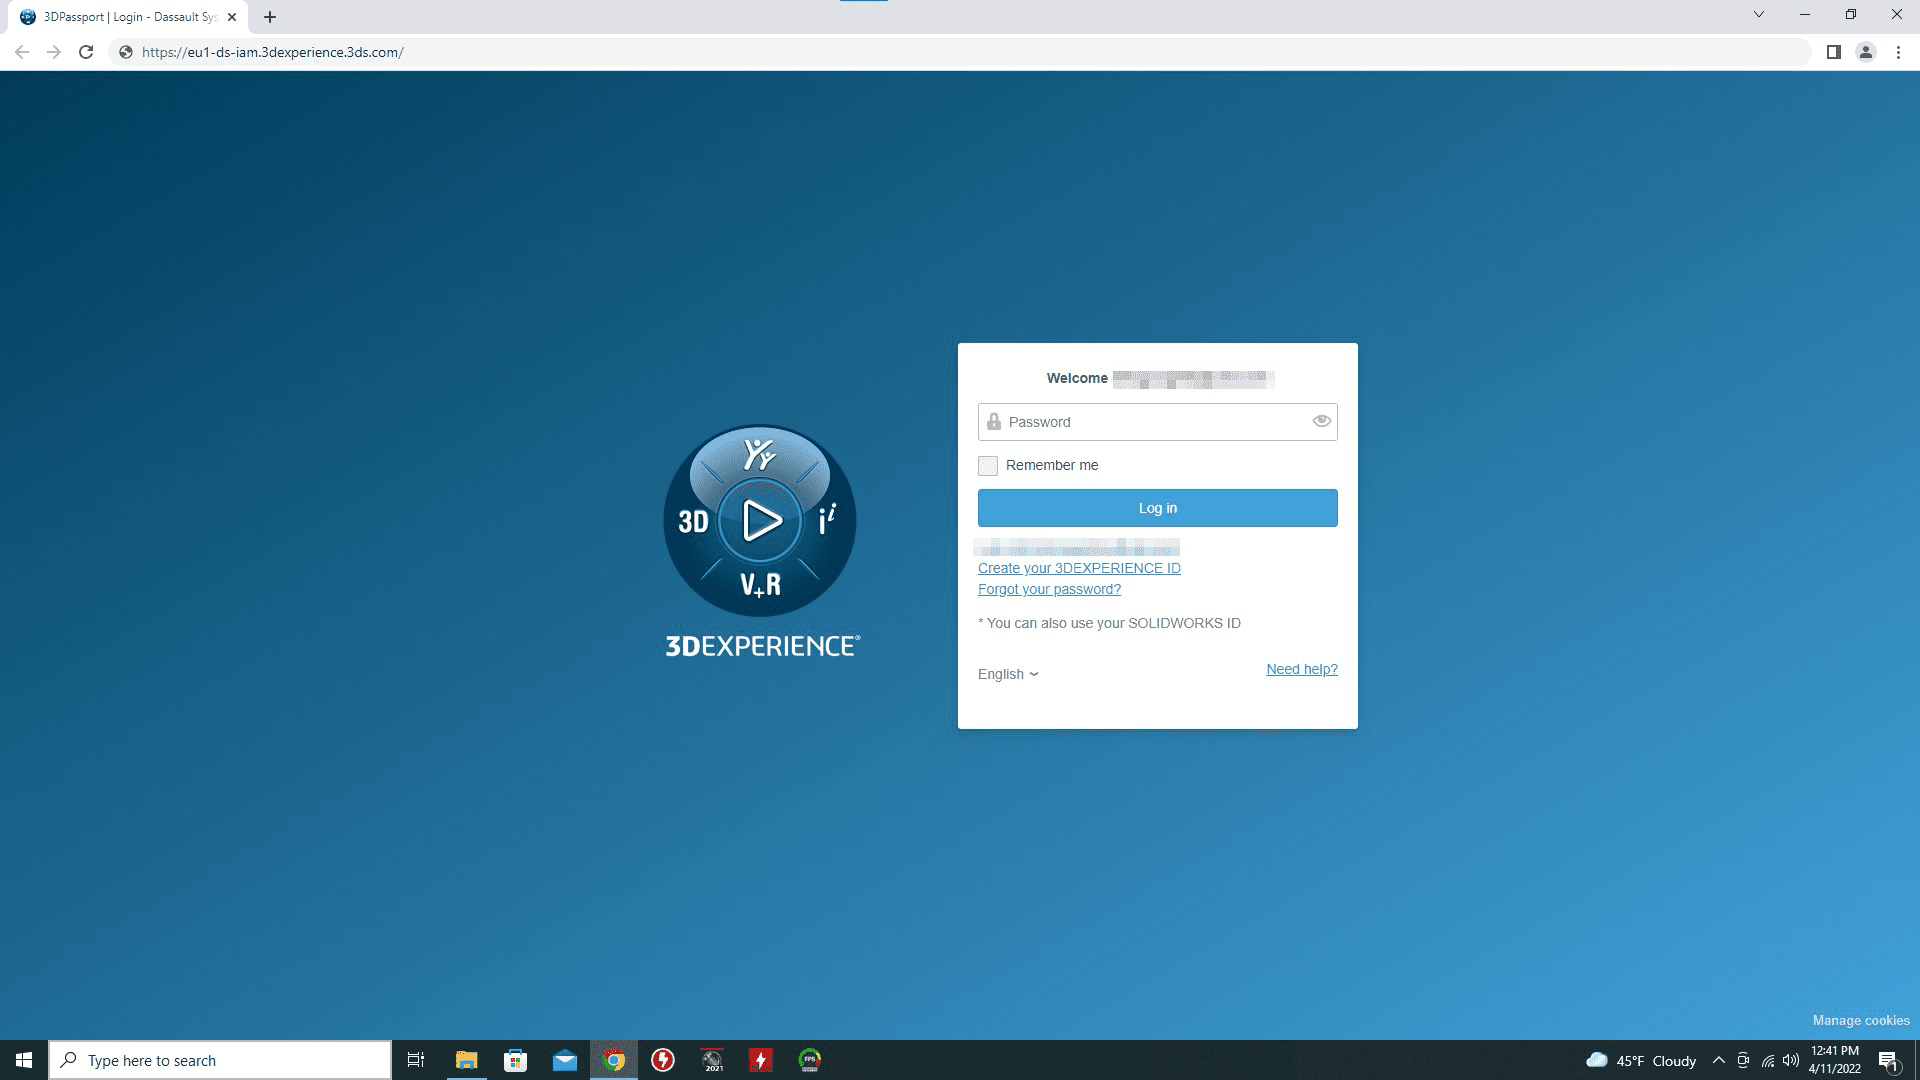This screenshot has width=1920, height=1080.
Task: Reload the page
Action: (x=86, y=52)
